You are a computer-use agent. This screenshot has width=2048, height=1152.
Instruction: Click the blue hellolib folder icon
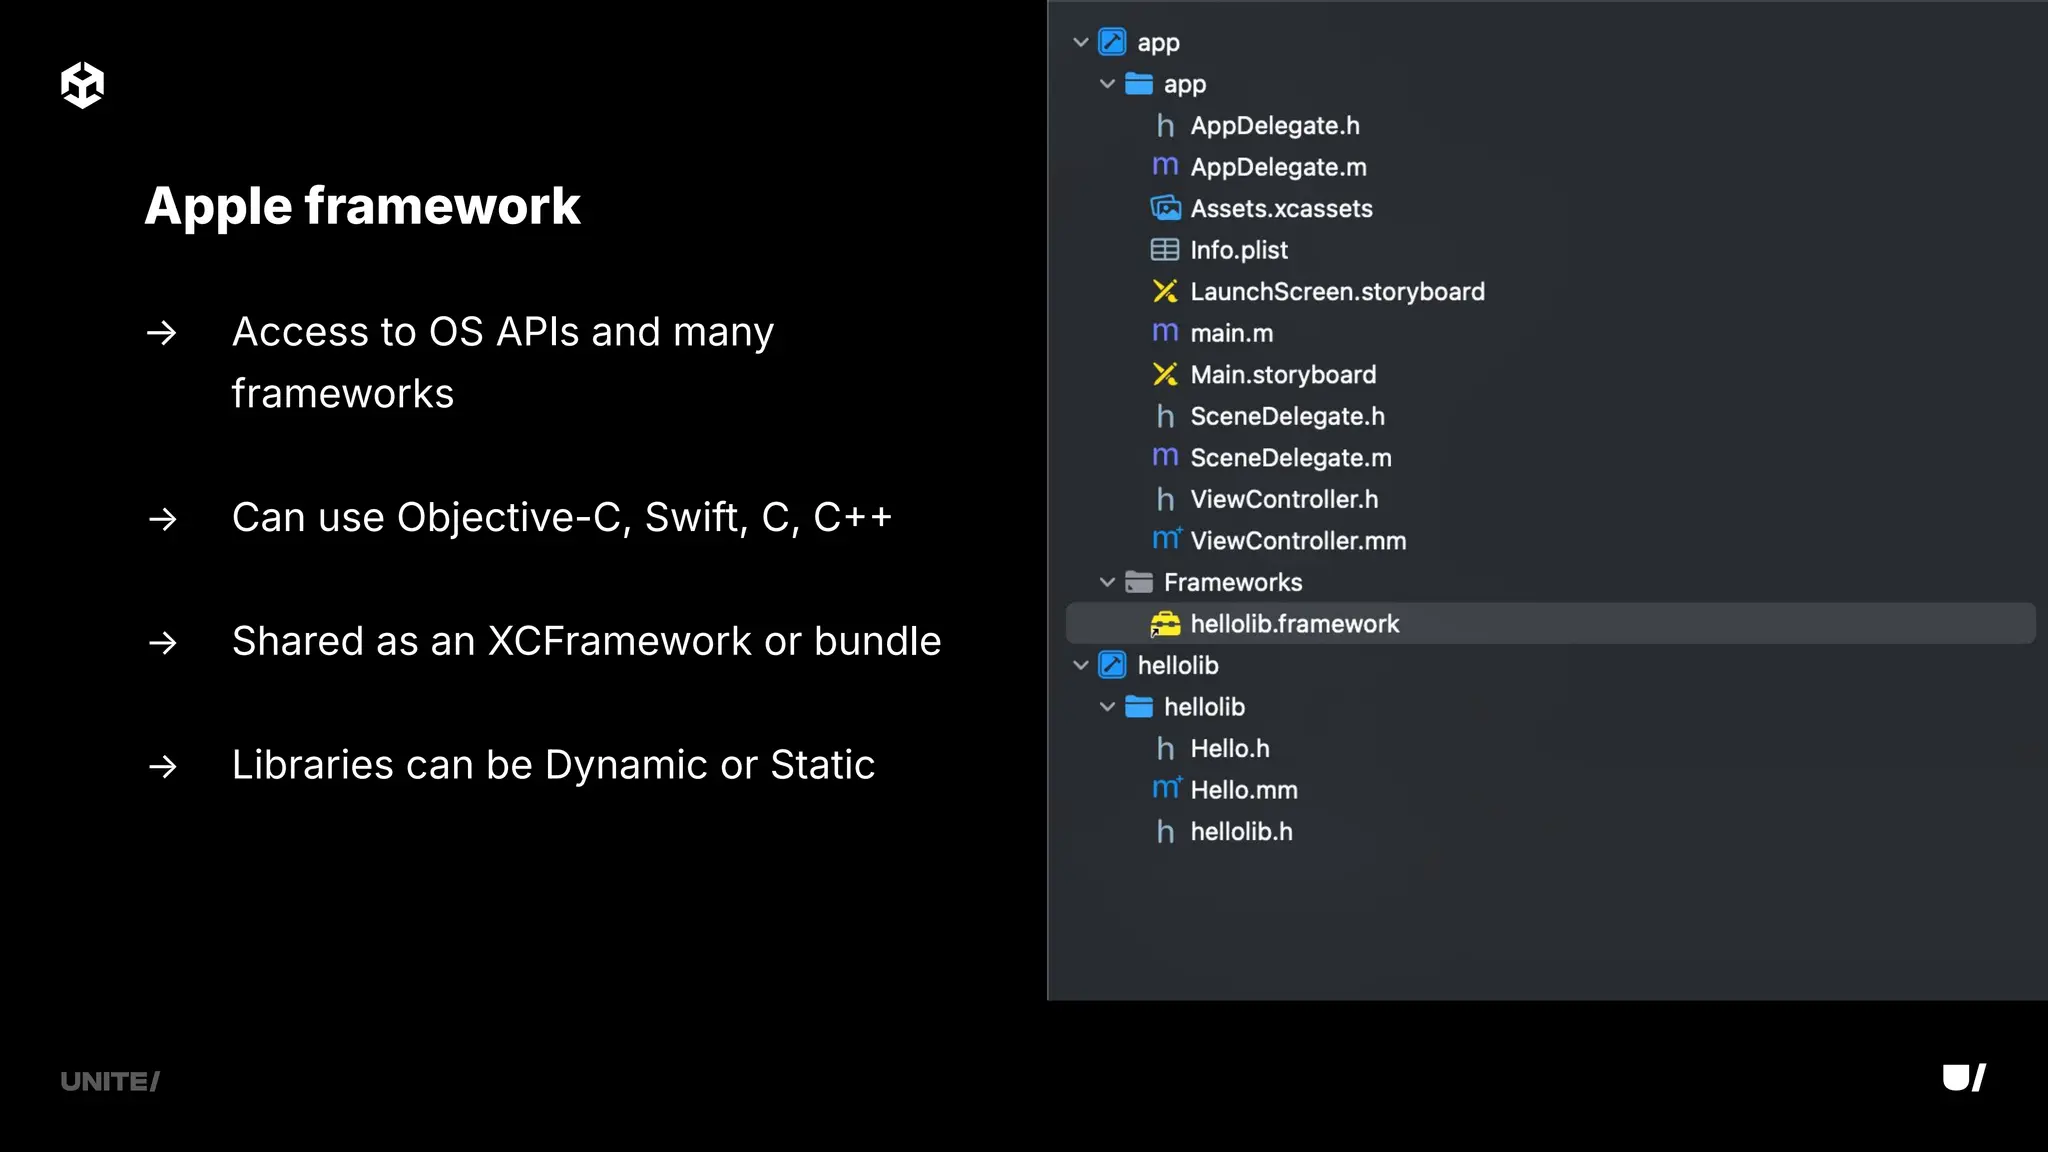tap(1139, 707)
